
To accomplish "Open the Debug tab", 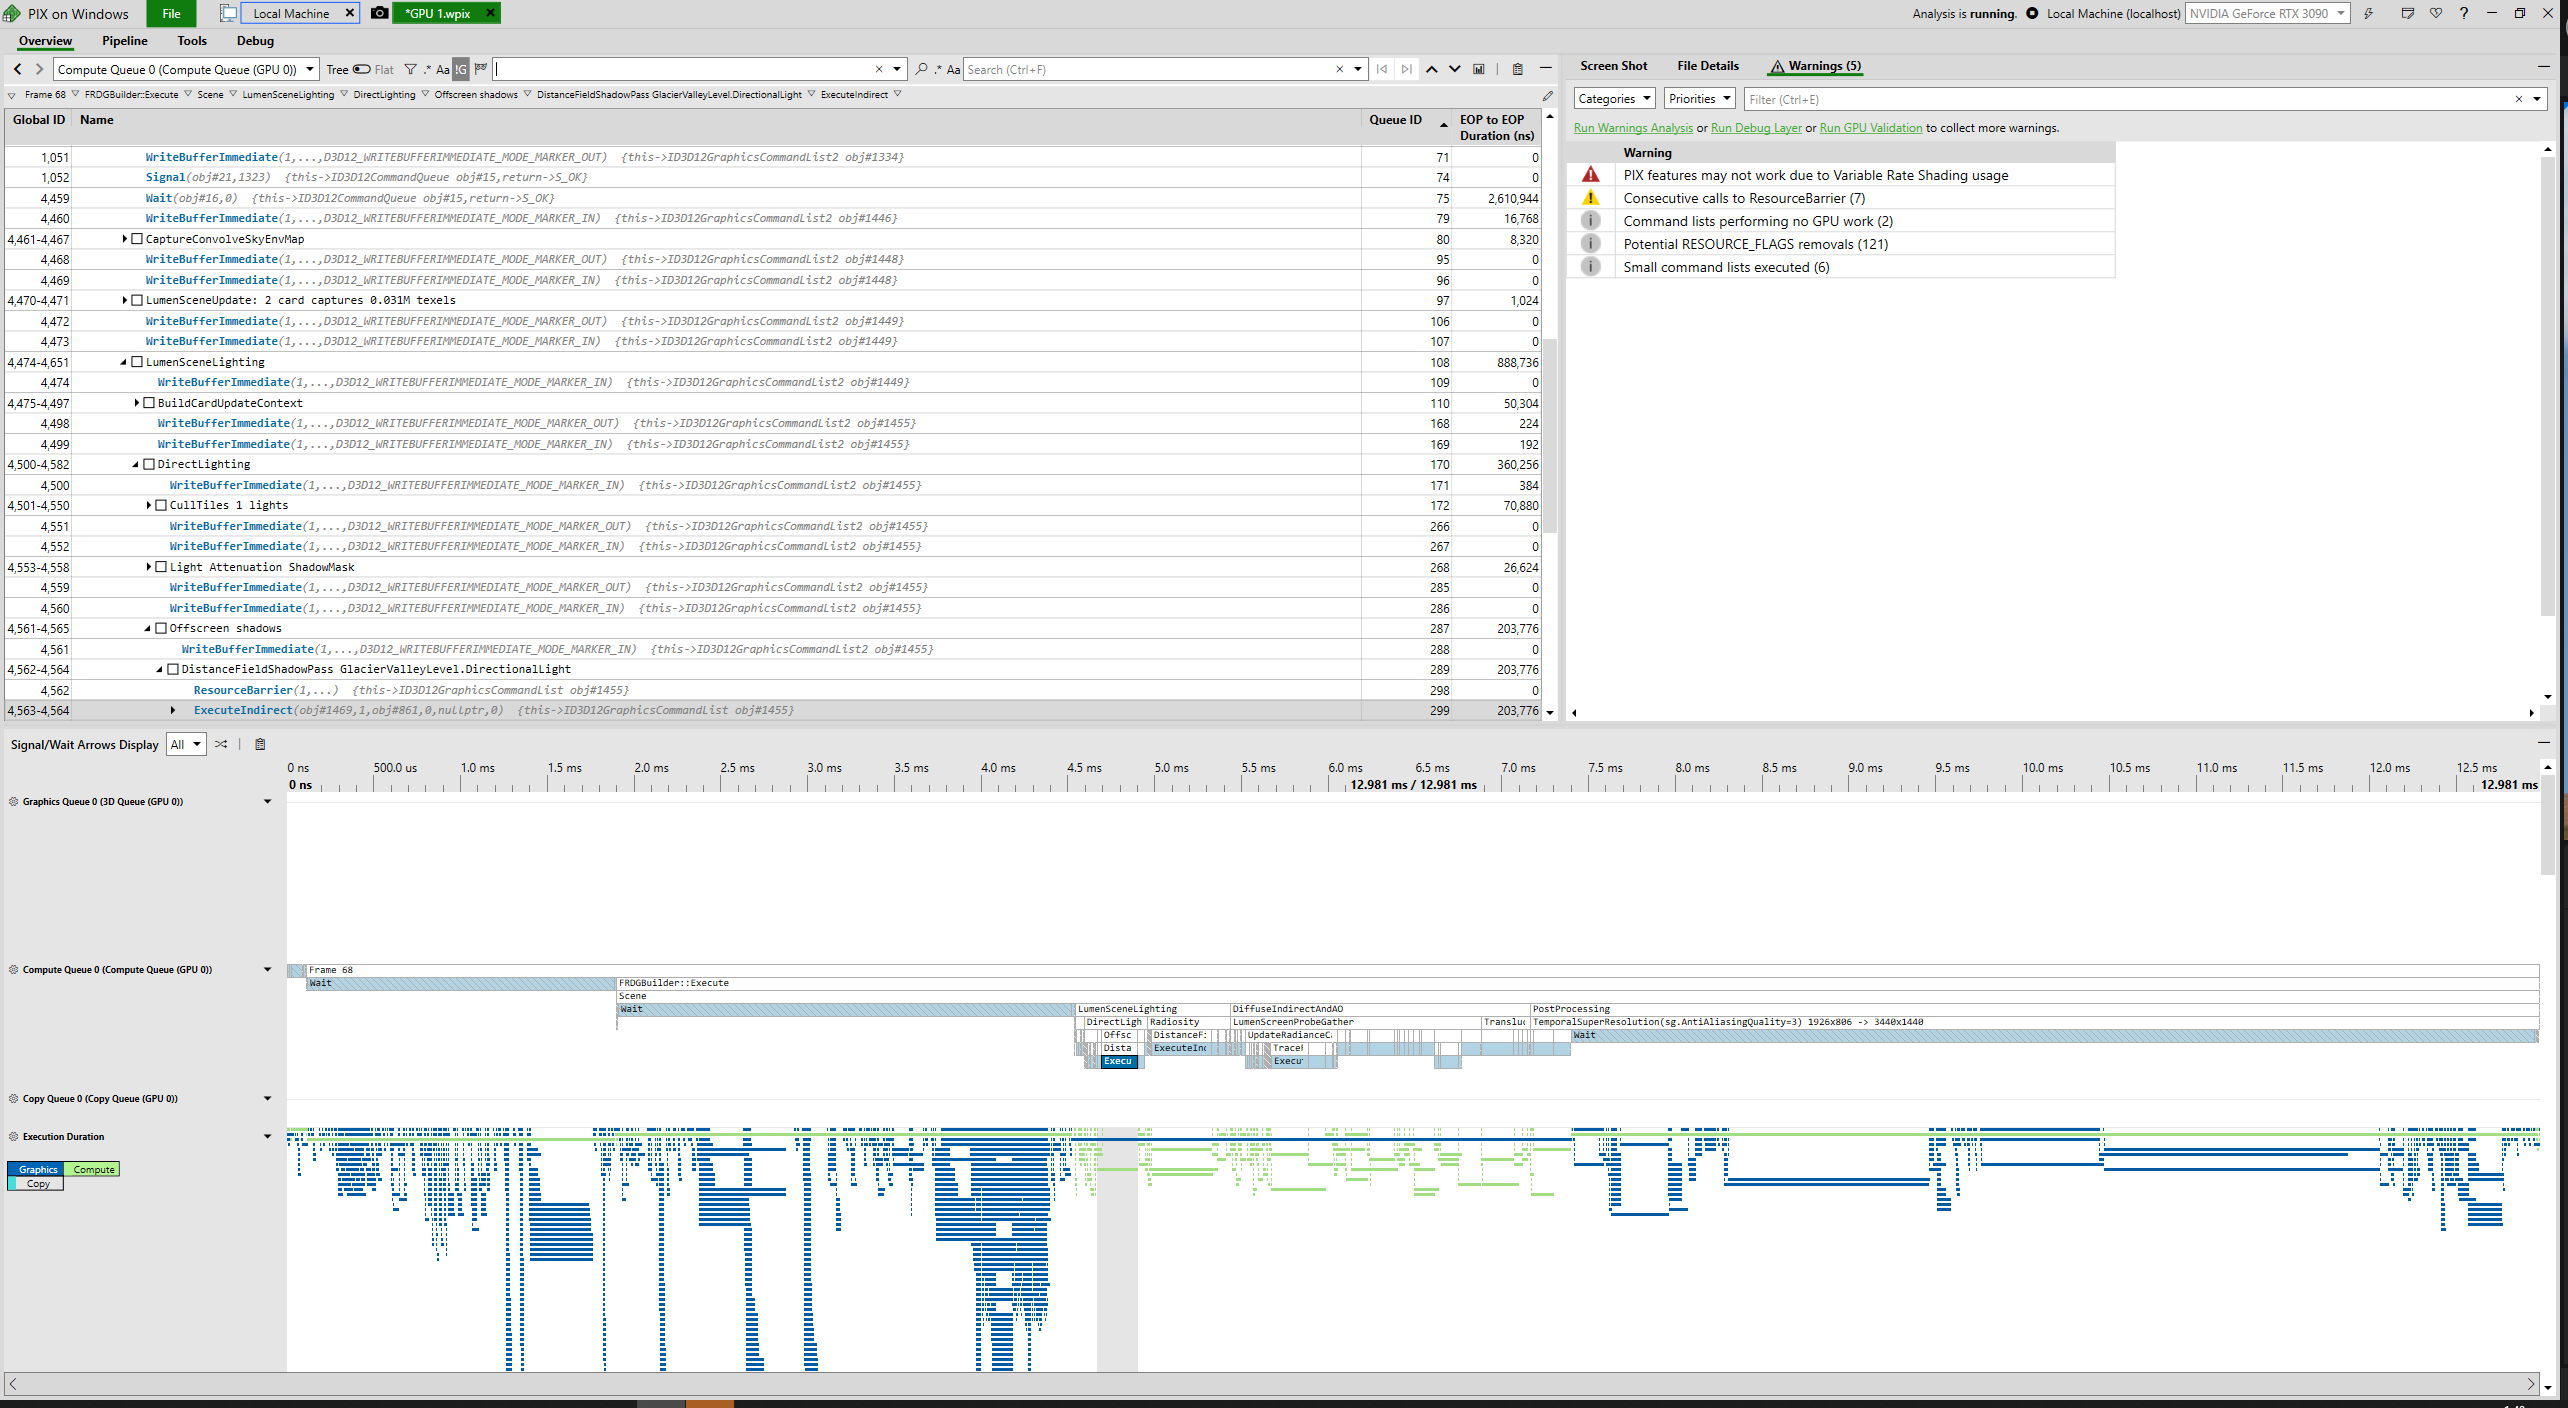I will click(255, 41).
